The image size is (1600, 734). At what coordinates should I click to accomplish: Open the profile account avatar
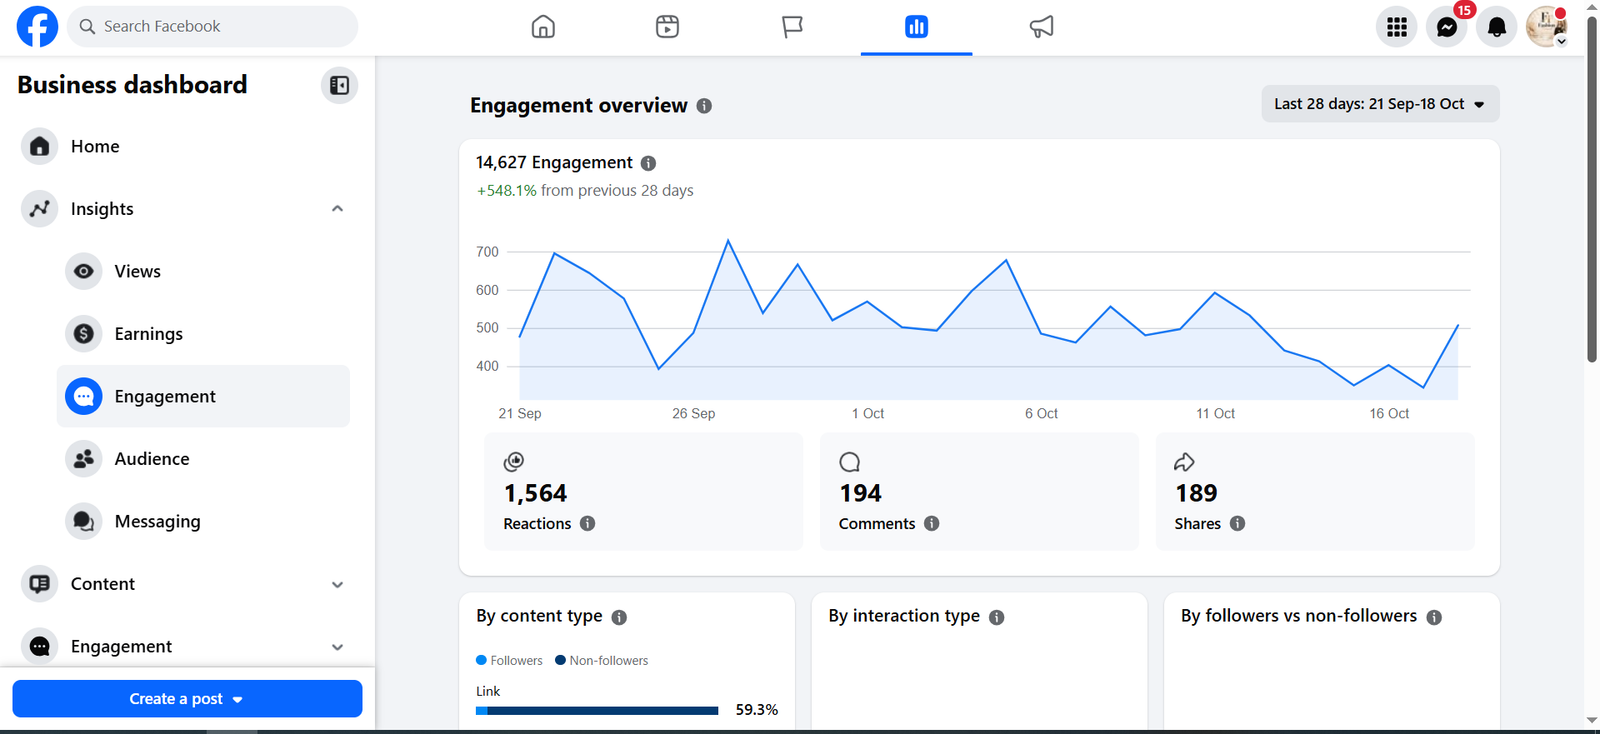pos(1547,27)
